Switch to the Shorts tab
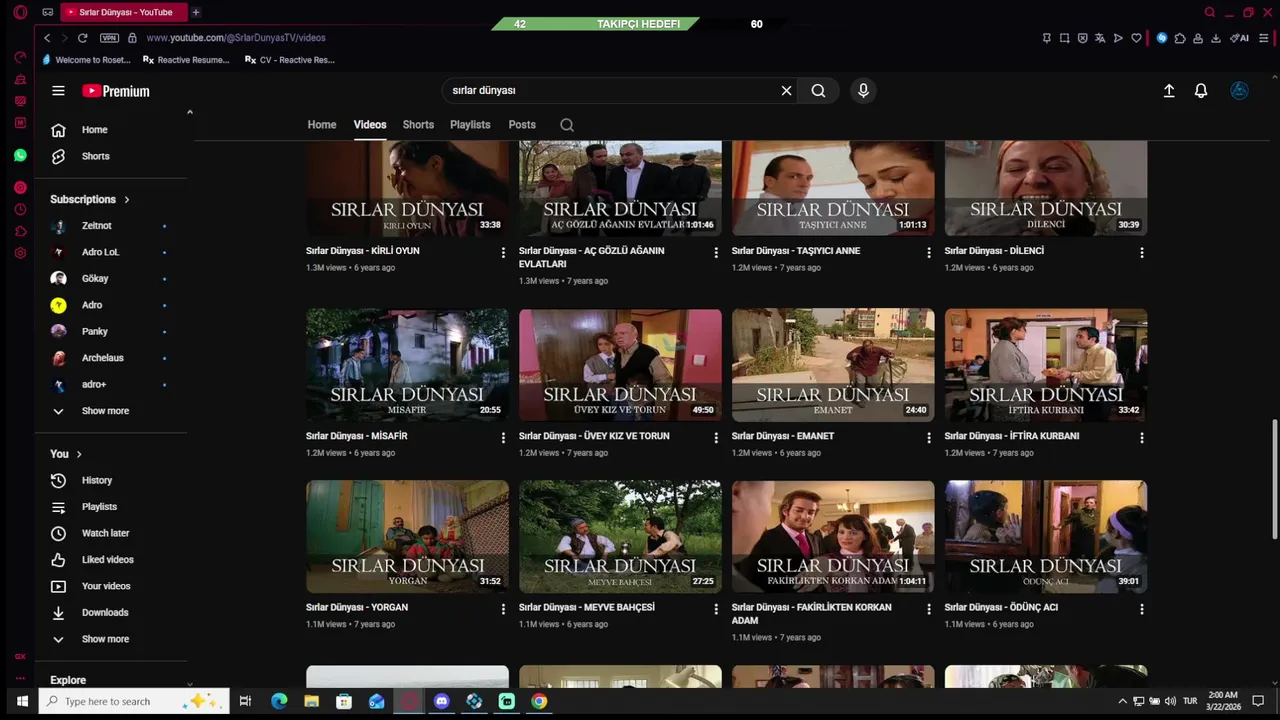This screenshot has width=1280, height=720. (418, 125)
